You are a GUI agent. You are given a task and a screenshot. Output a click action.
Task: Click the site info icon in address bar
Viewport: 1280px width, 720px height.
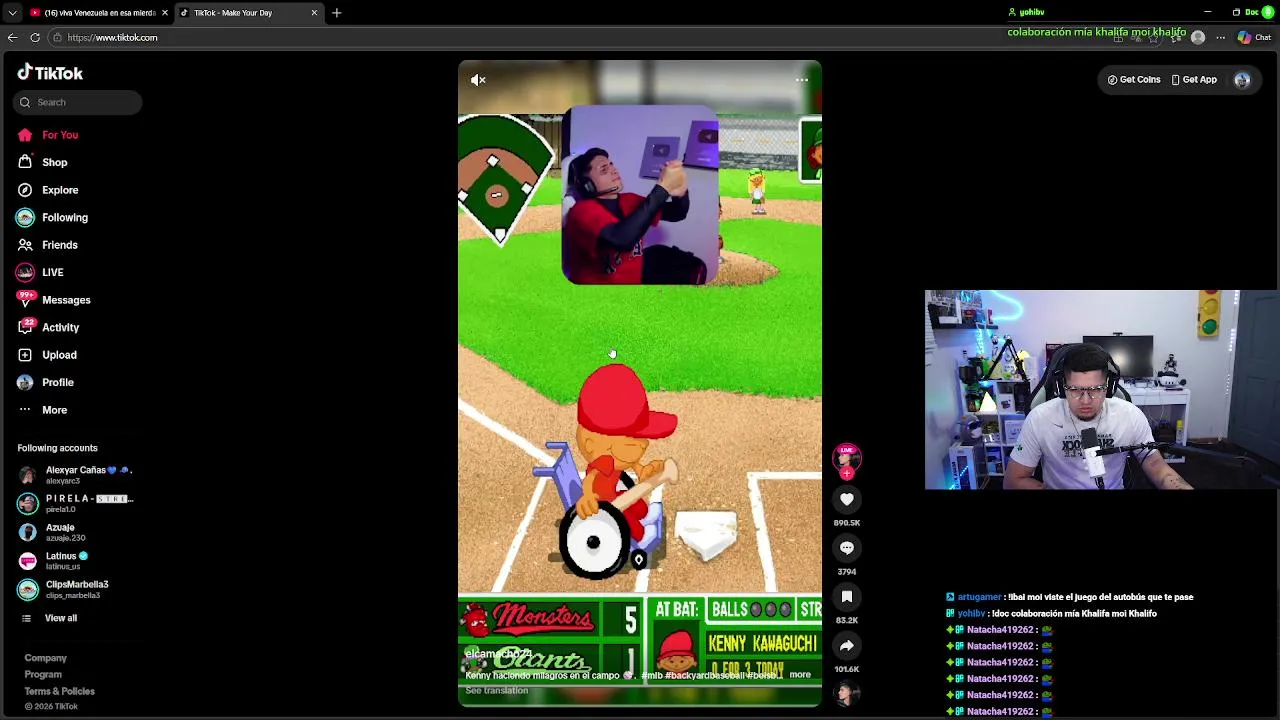(57, 38)
